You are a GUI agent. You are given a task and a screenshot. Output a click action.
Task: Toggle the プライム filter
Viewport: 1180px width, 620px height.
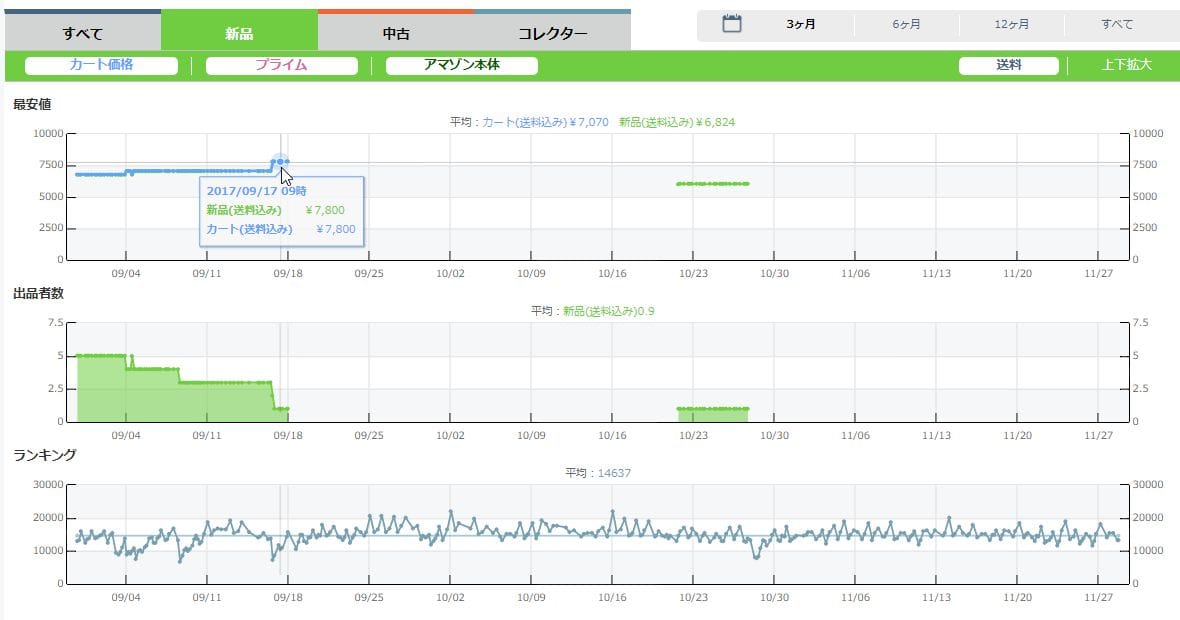click(281, 66)
